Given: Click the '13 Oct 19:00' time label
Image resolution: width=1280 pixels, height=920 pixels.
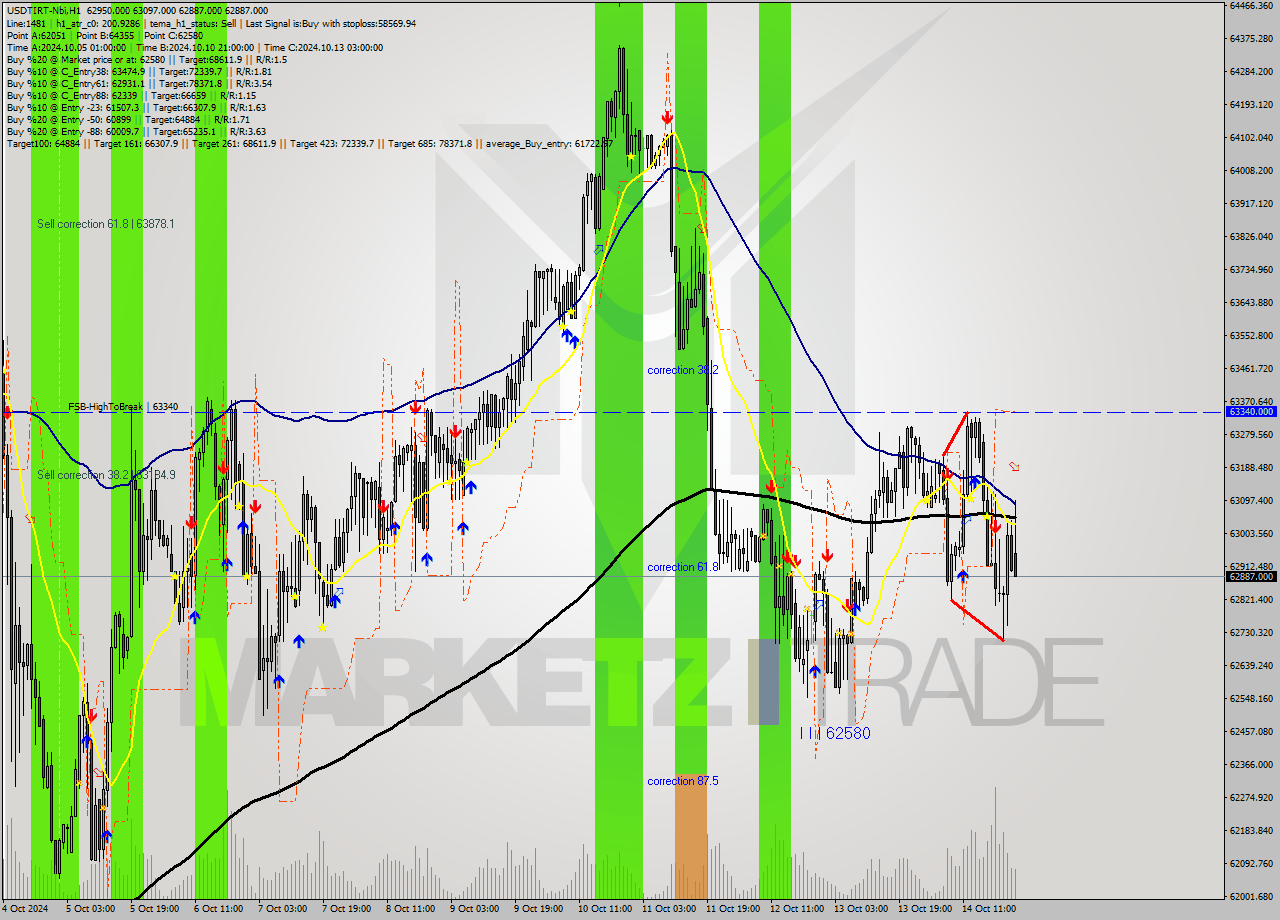Looking at the screenshot, I should [925, 909].
